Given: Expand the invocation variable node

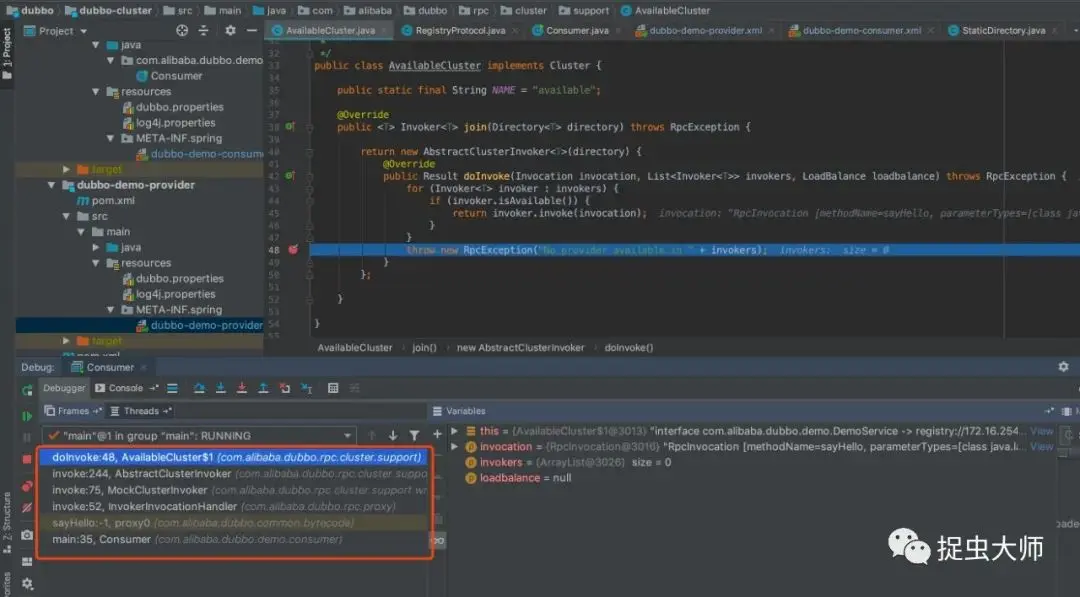Looking at the screenshot, I should 455,447.
